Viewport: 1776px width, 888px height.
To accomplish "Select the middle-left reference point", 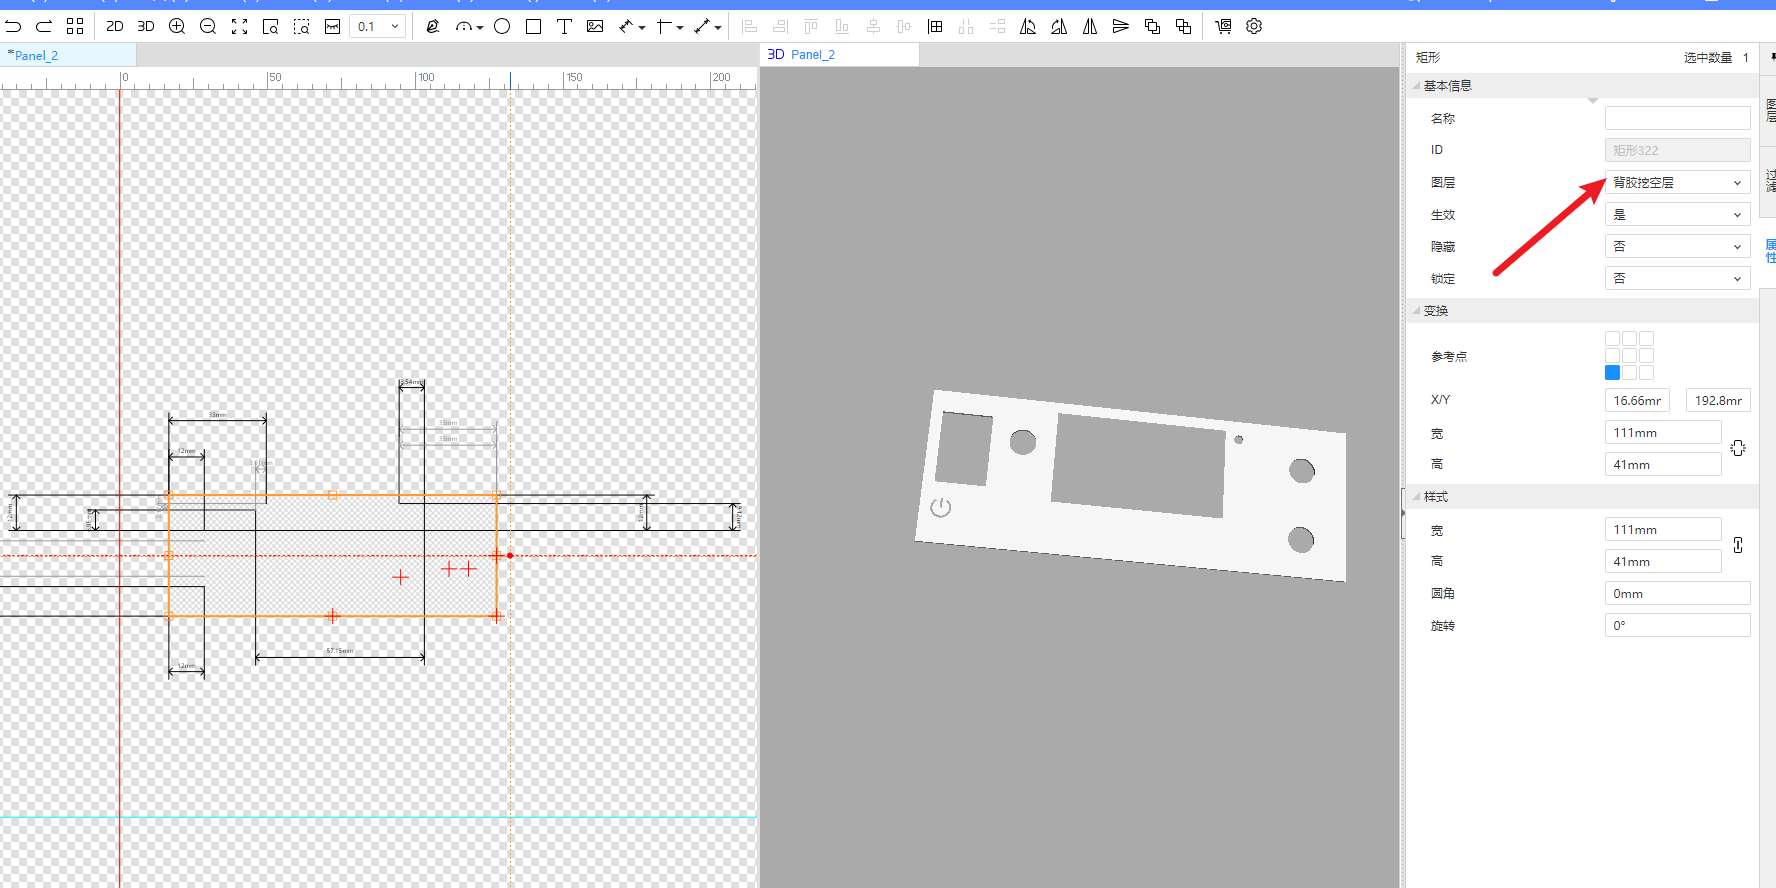I will [1612, 356].
